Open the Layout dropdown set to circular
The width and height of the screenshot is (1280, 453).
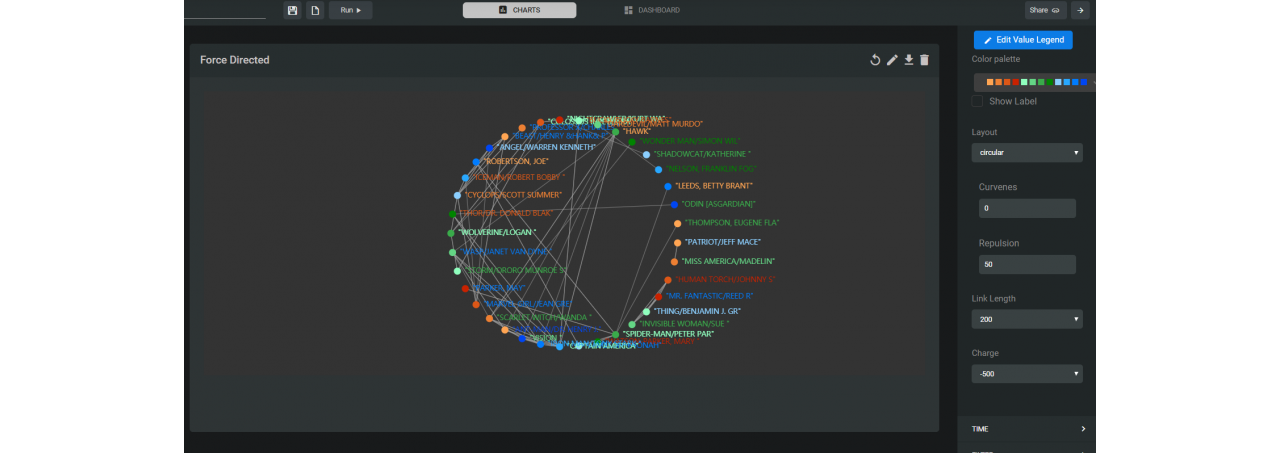pyautogui.click(x=1026, y=153)
